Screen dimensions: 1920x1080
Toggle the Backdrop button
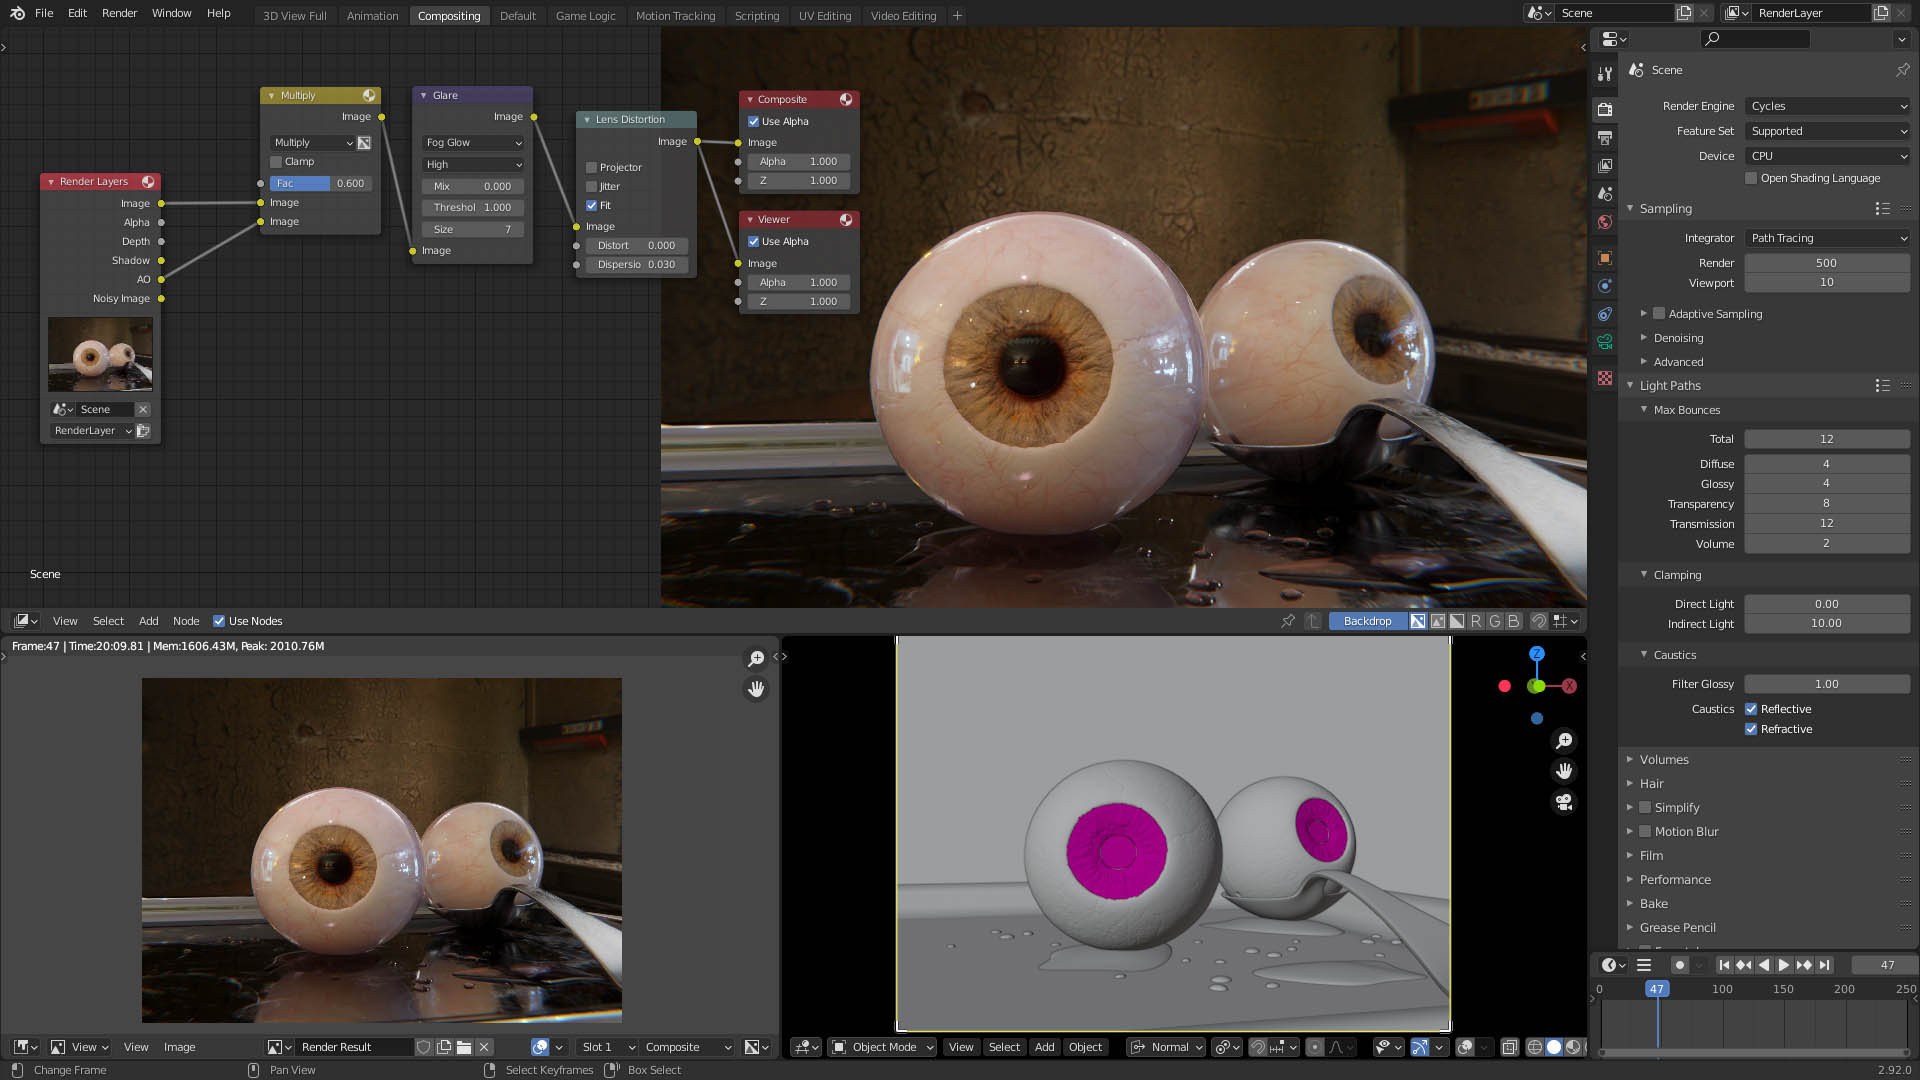click(x=1367, y=621)
